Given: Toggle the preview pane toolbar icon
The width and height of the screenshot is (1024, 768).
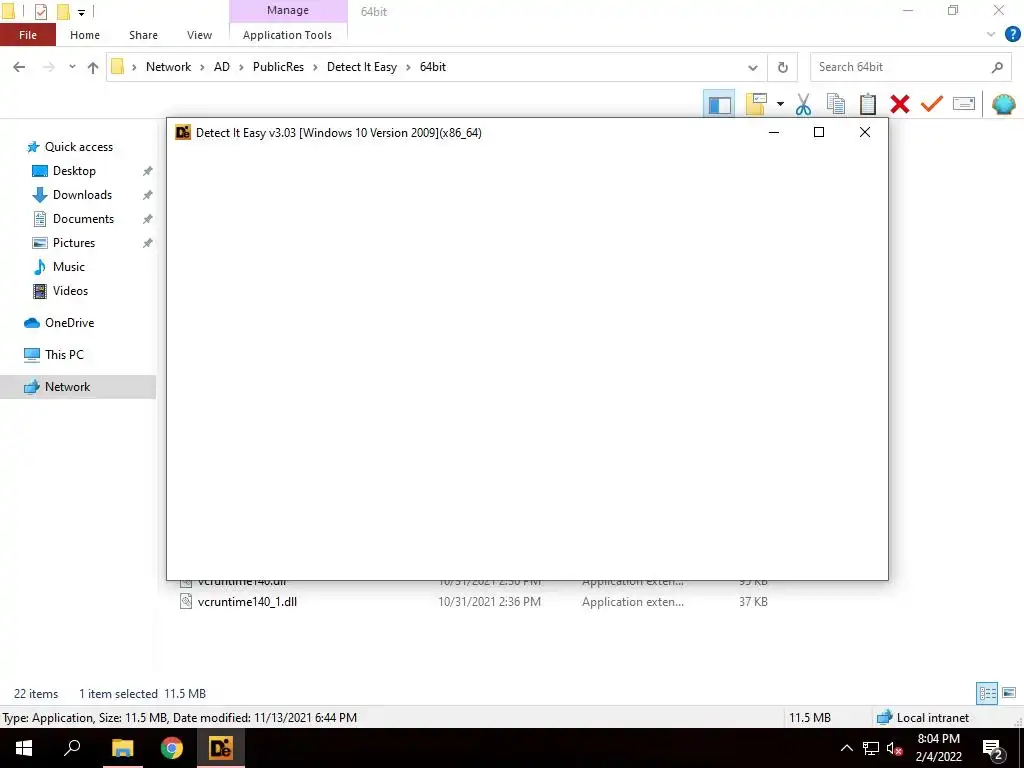Looking at the screenshot, I should 719,104.
